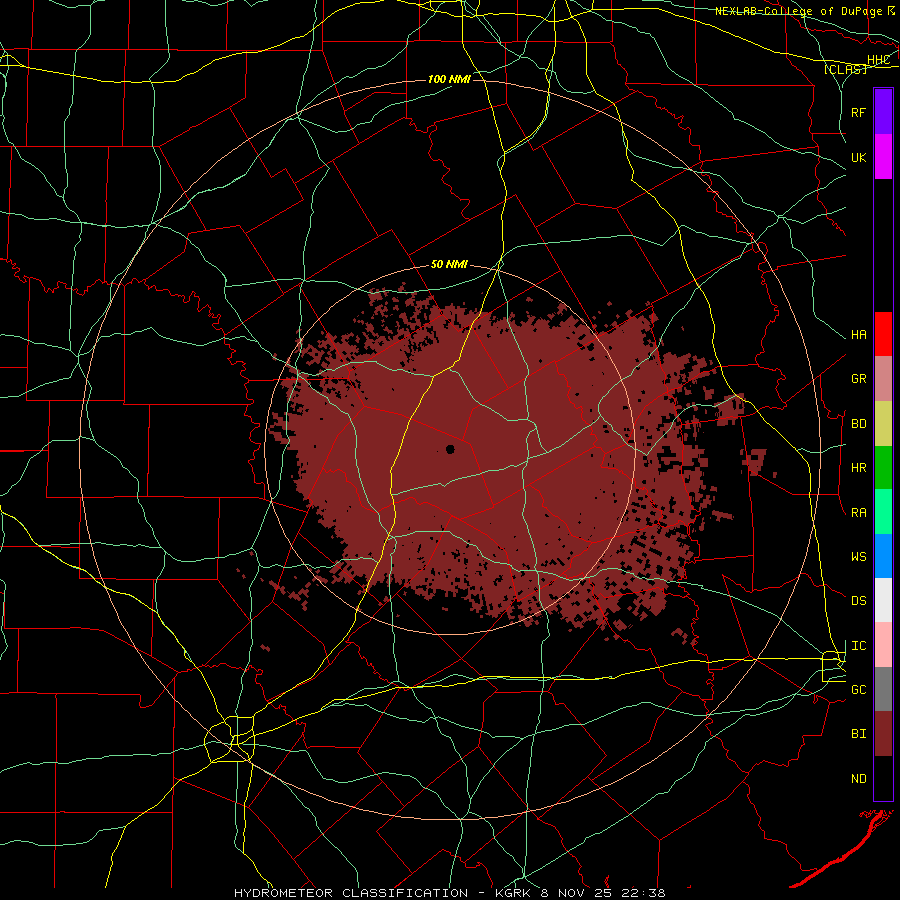Click the IC light pink legend swatch

[883, 645]
